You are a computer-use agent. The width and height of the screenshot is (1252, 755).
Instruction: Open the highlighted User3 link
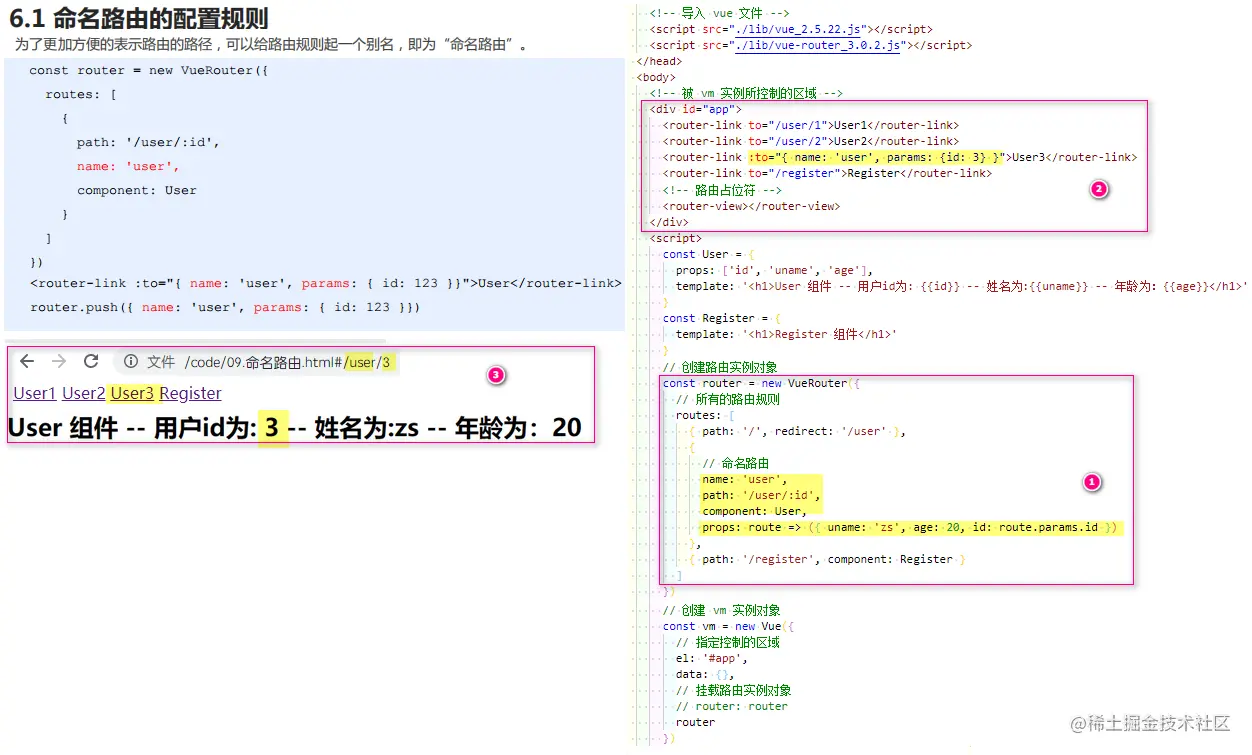[133, 393]
